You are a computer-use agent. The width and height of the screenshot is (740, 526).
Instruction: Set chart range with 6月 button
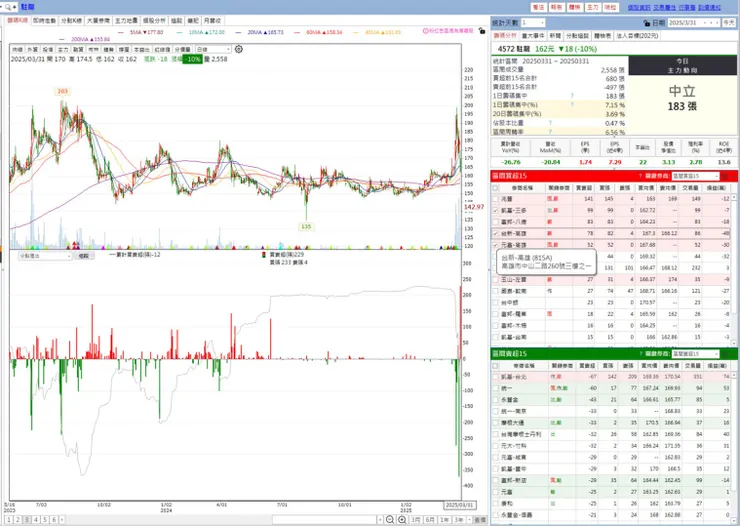[429, 519]
